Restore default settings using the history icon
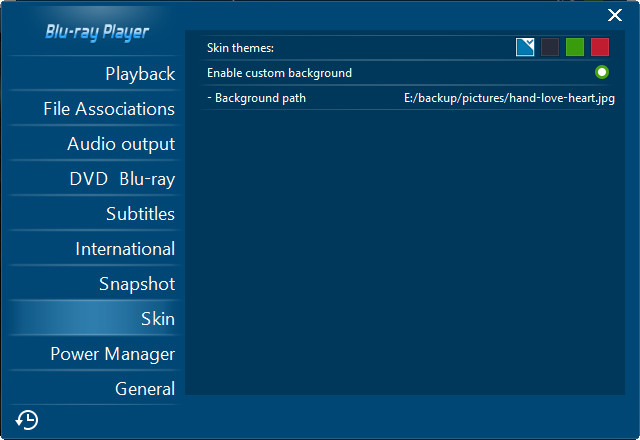The width and height of the screenshot is (640, 440). 27,420
